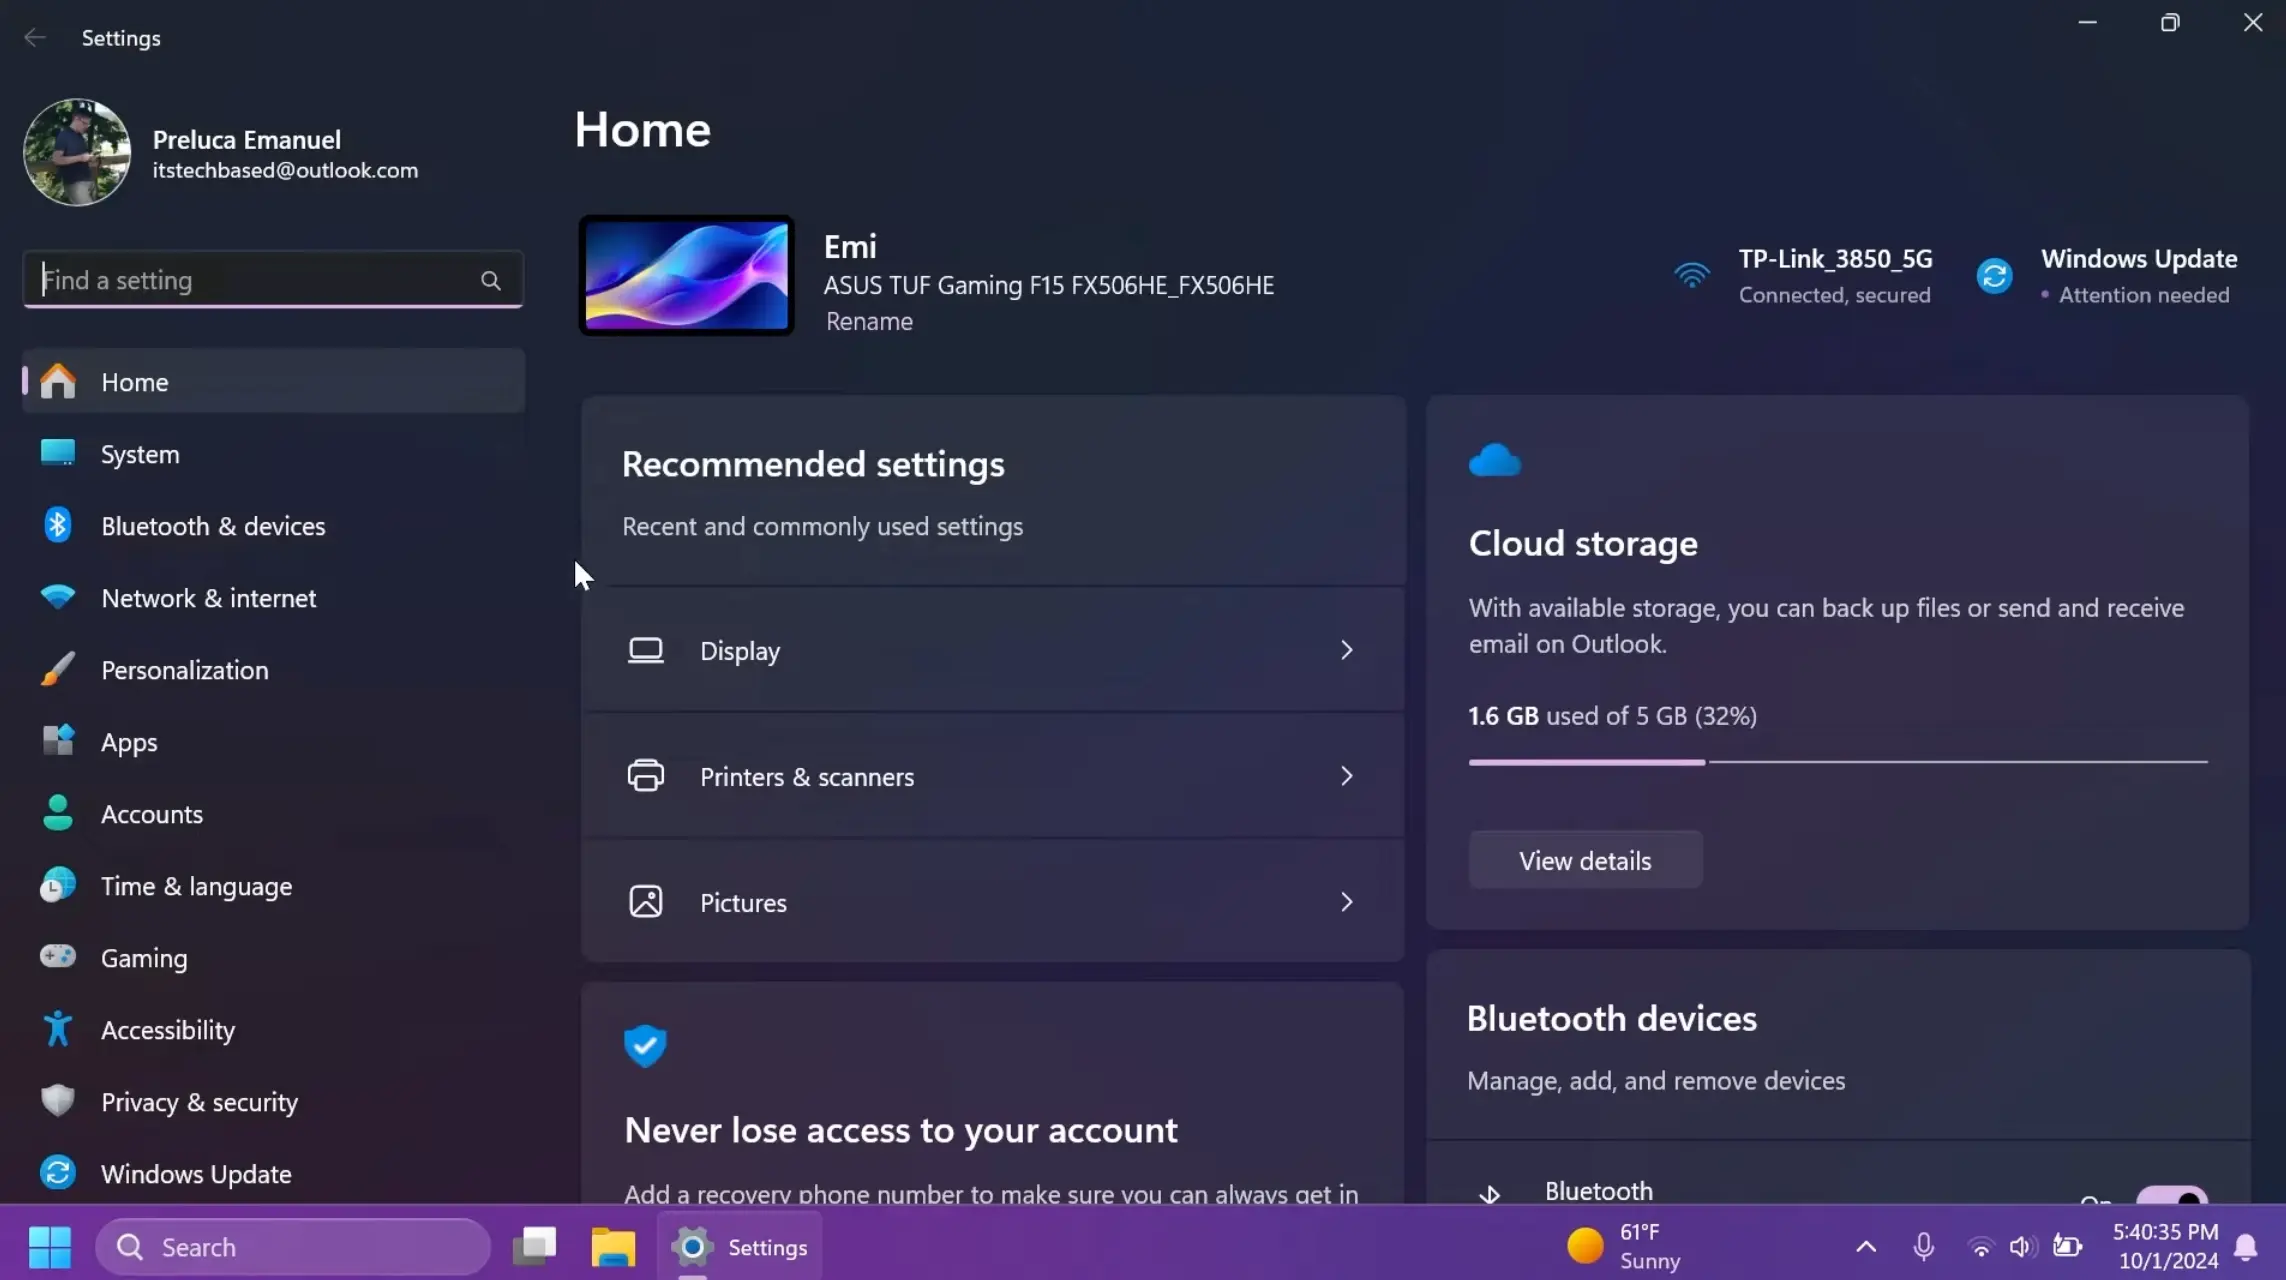Click the cloud storage usage bar

1838,762
